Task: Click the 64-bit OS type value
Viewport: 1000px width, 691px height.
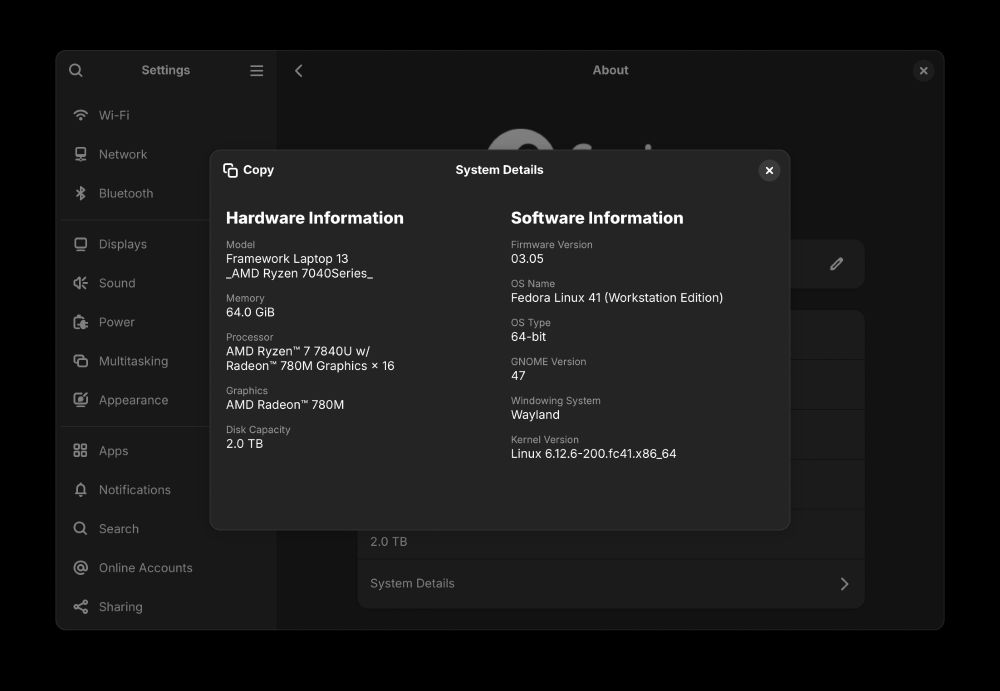Action: 529,337
